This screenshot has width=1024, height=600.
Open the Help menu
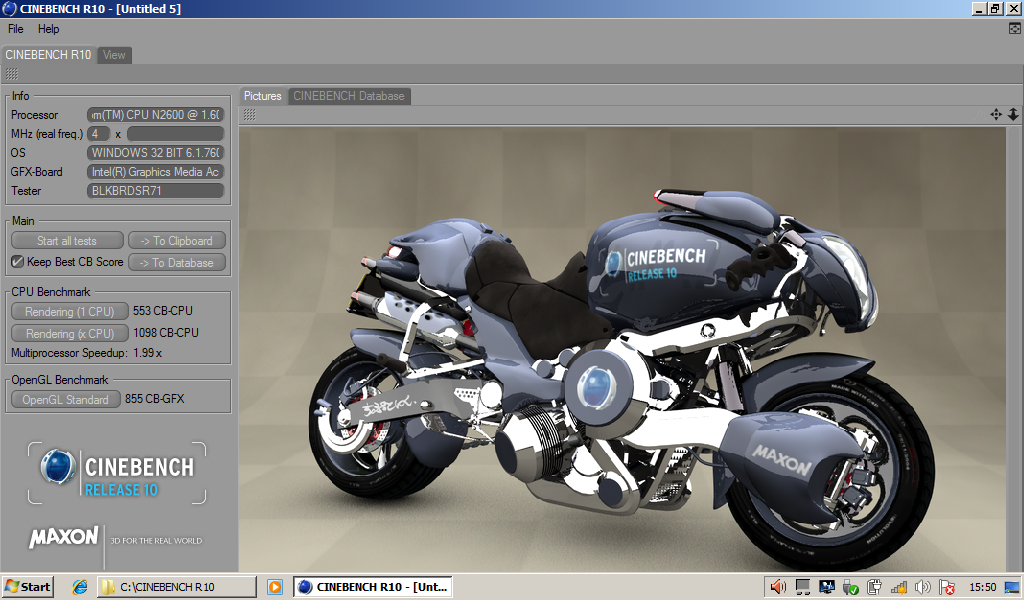click(x=48, y=29)
